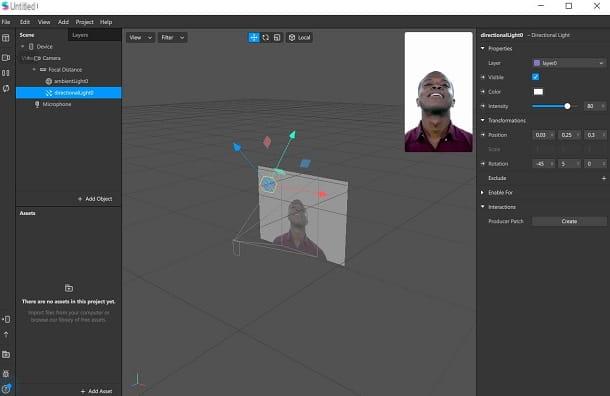
Task: Open the Project menu
Action: (84, 22)
